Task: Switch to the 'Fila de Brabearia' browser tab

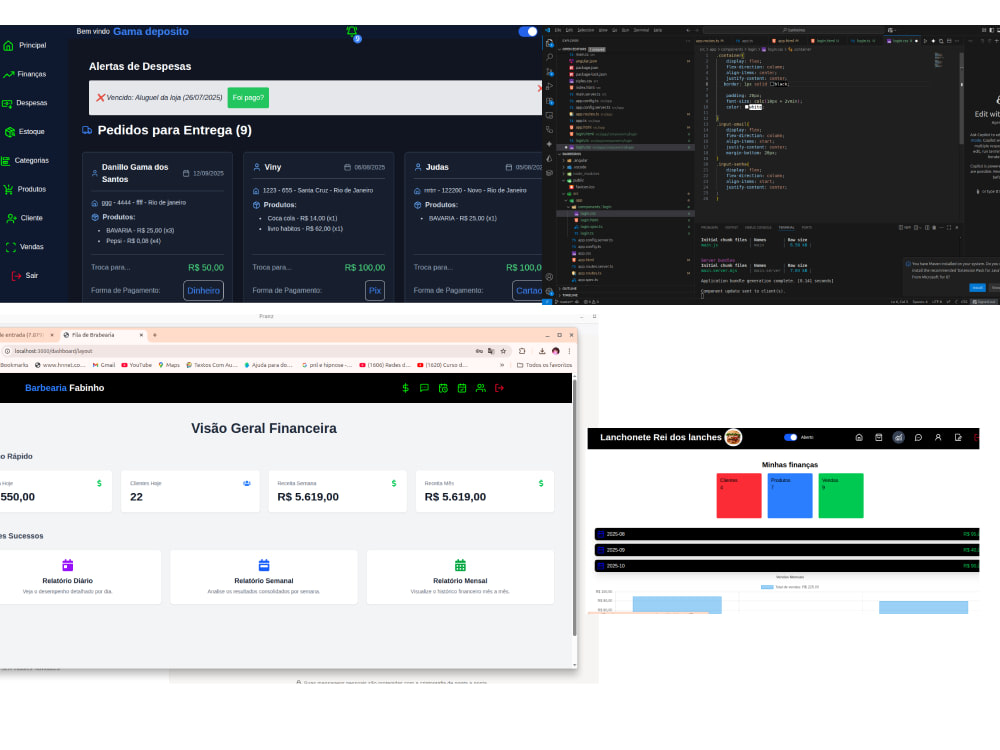Action: tap(102, 335)
